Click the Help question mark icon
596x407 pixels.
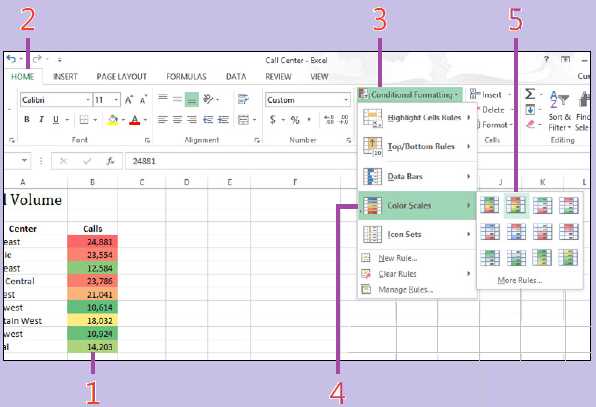click(x=547, y=59)
